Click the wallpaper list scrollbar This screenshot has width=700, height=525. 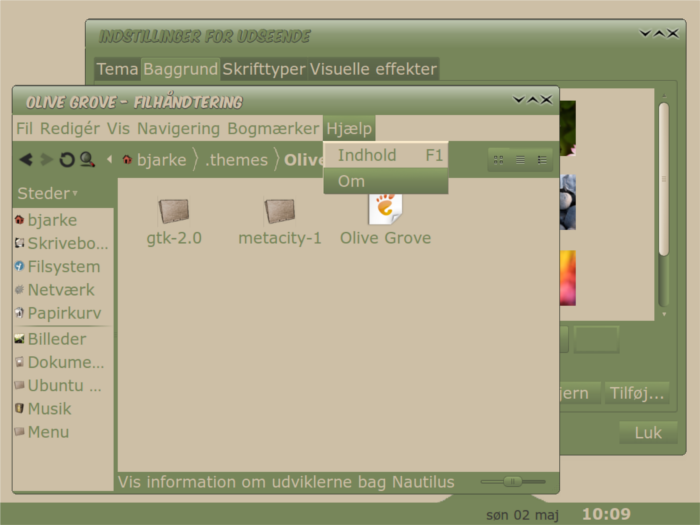tap(664, 179)
